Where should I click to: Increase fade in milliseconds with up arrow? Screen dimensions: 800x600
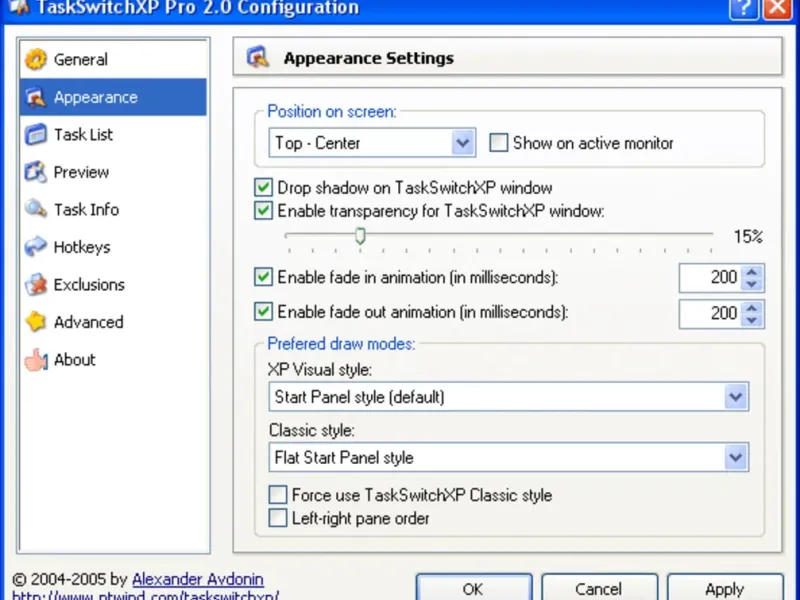click(752, 271)
